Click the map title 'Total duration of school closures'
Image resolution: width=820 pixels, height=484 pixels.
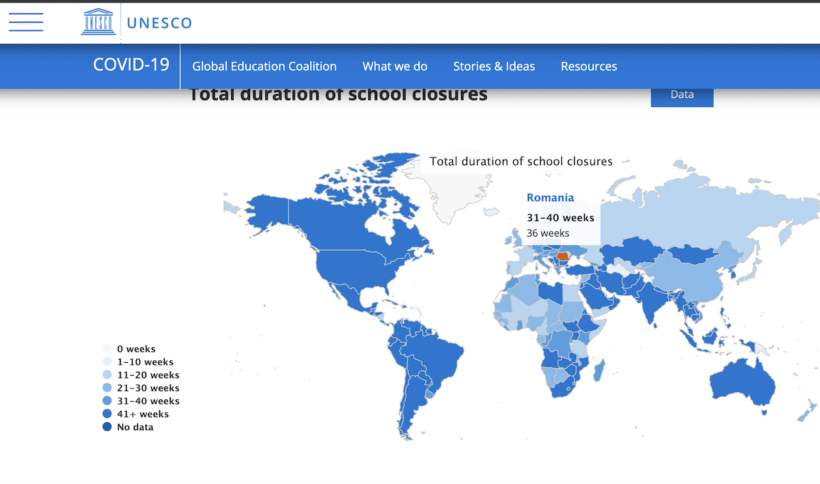[x=521, y=162]
